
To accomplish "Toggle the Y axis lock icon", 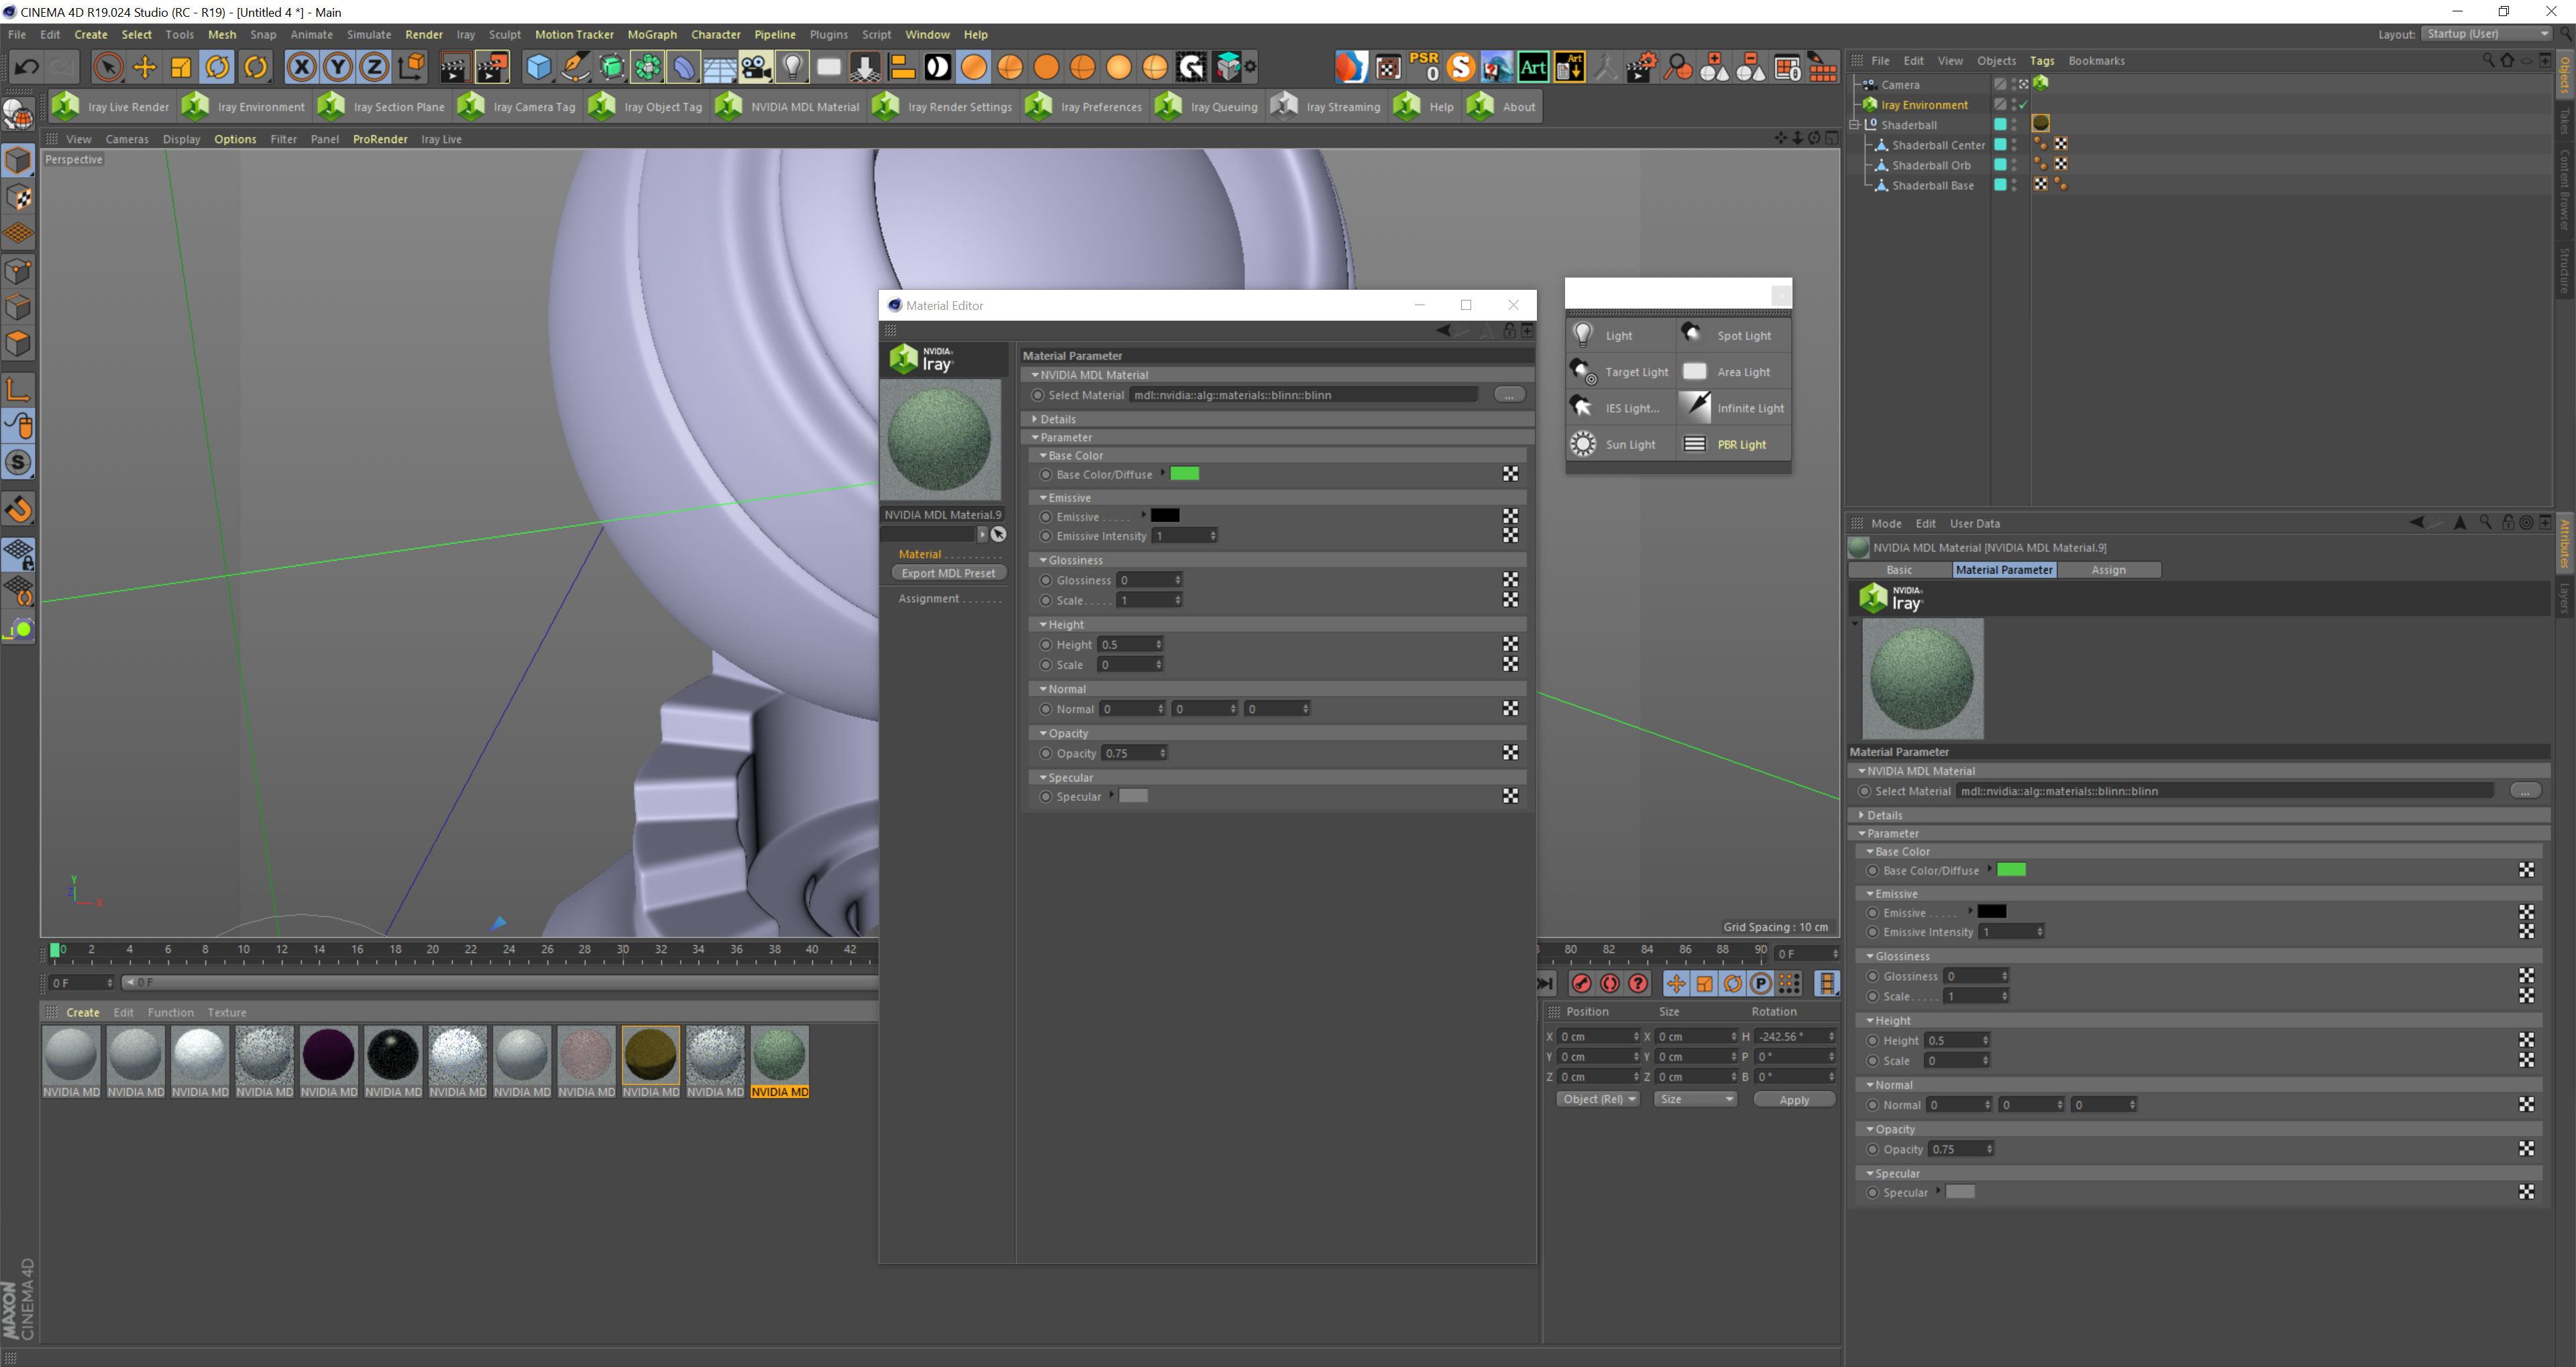I will [338, 67].
